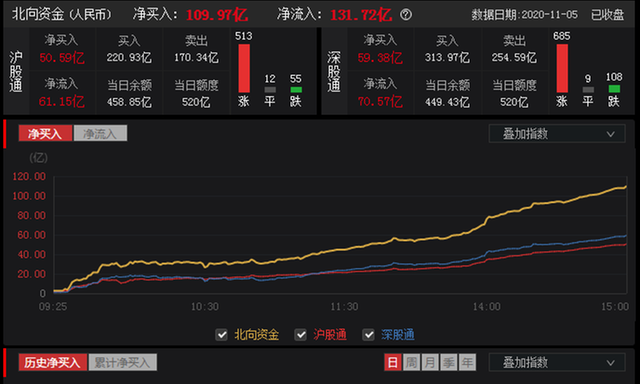Image resolution: width=640 pixels, height=384 pixels.
Task: Toggle the 深股通 line checkbox
Action: point(369,335)
